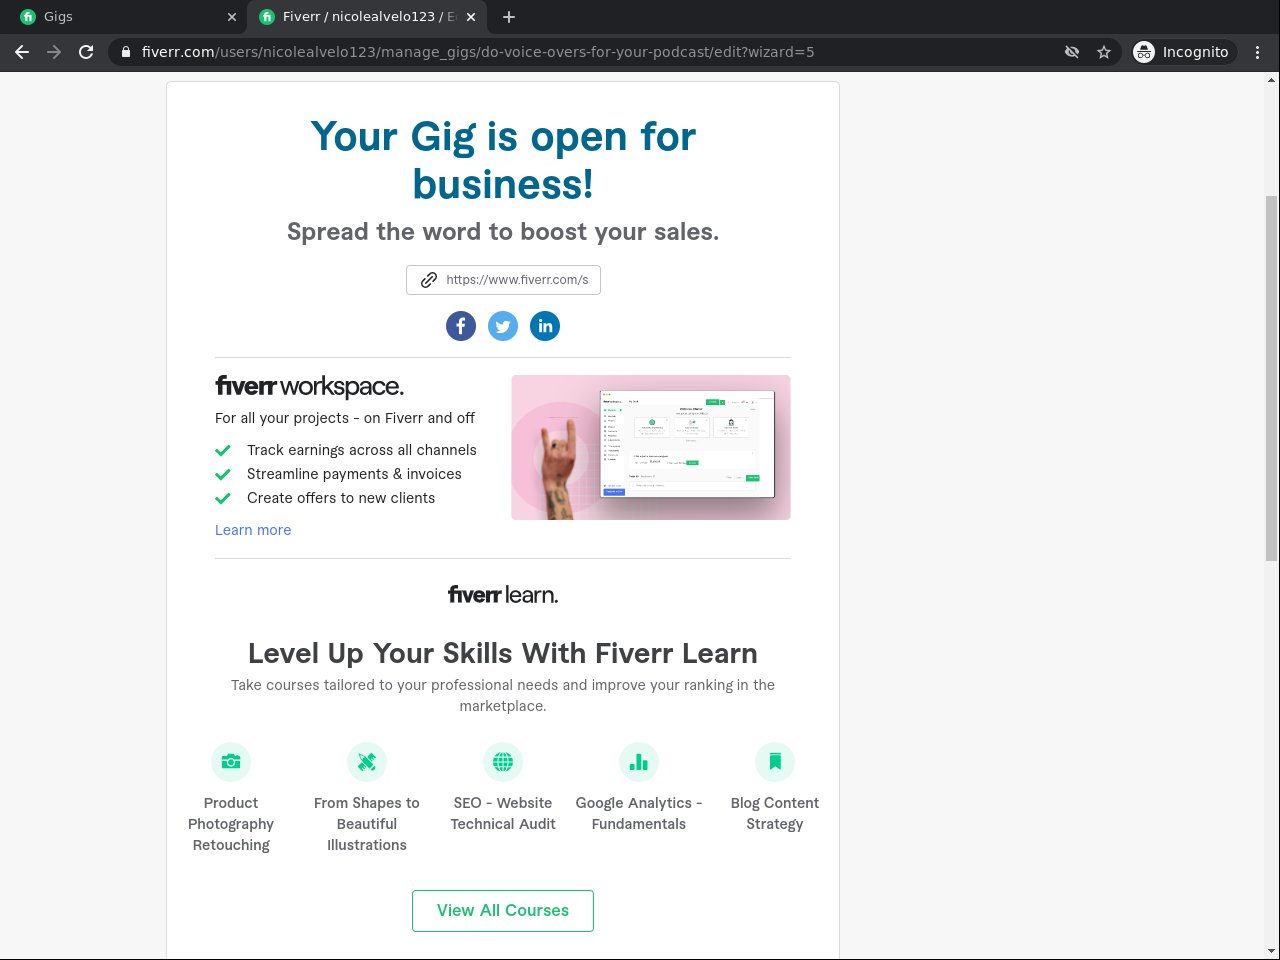
Task: Click 'Spread the word to boost your sales.' text
Action: (503, 232)
